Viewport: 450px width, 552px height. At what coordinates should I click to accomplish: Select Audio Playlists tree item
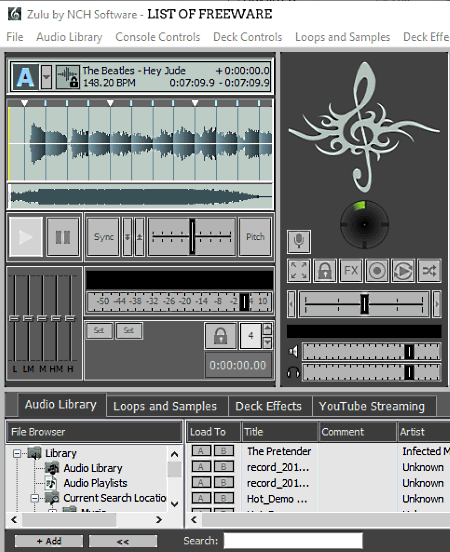[x=95, y=483]
